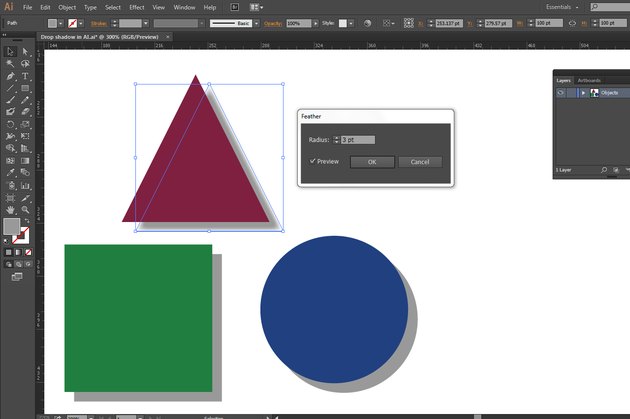Viewport: 630px width, 419px height.
Task: Select the Mesh tool
Action: pos(10,161)
